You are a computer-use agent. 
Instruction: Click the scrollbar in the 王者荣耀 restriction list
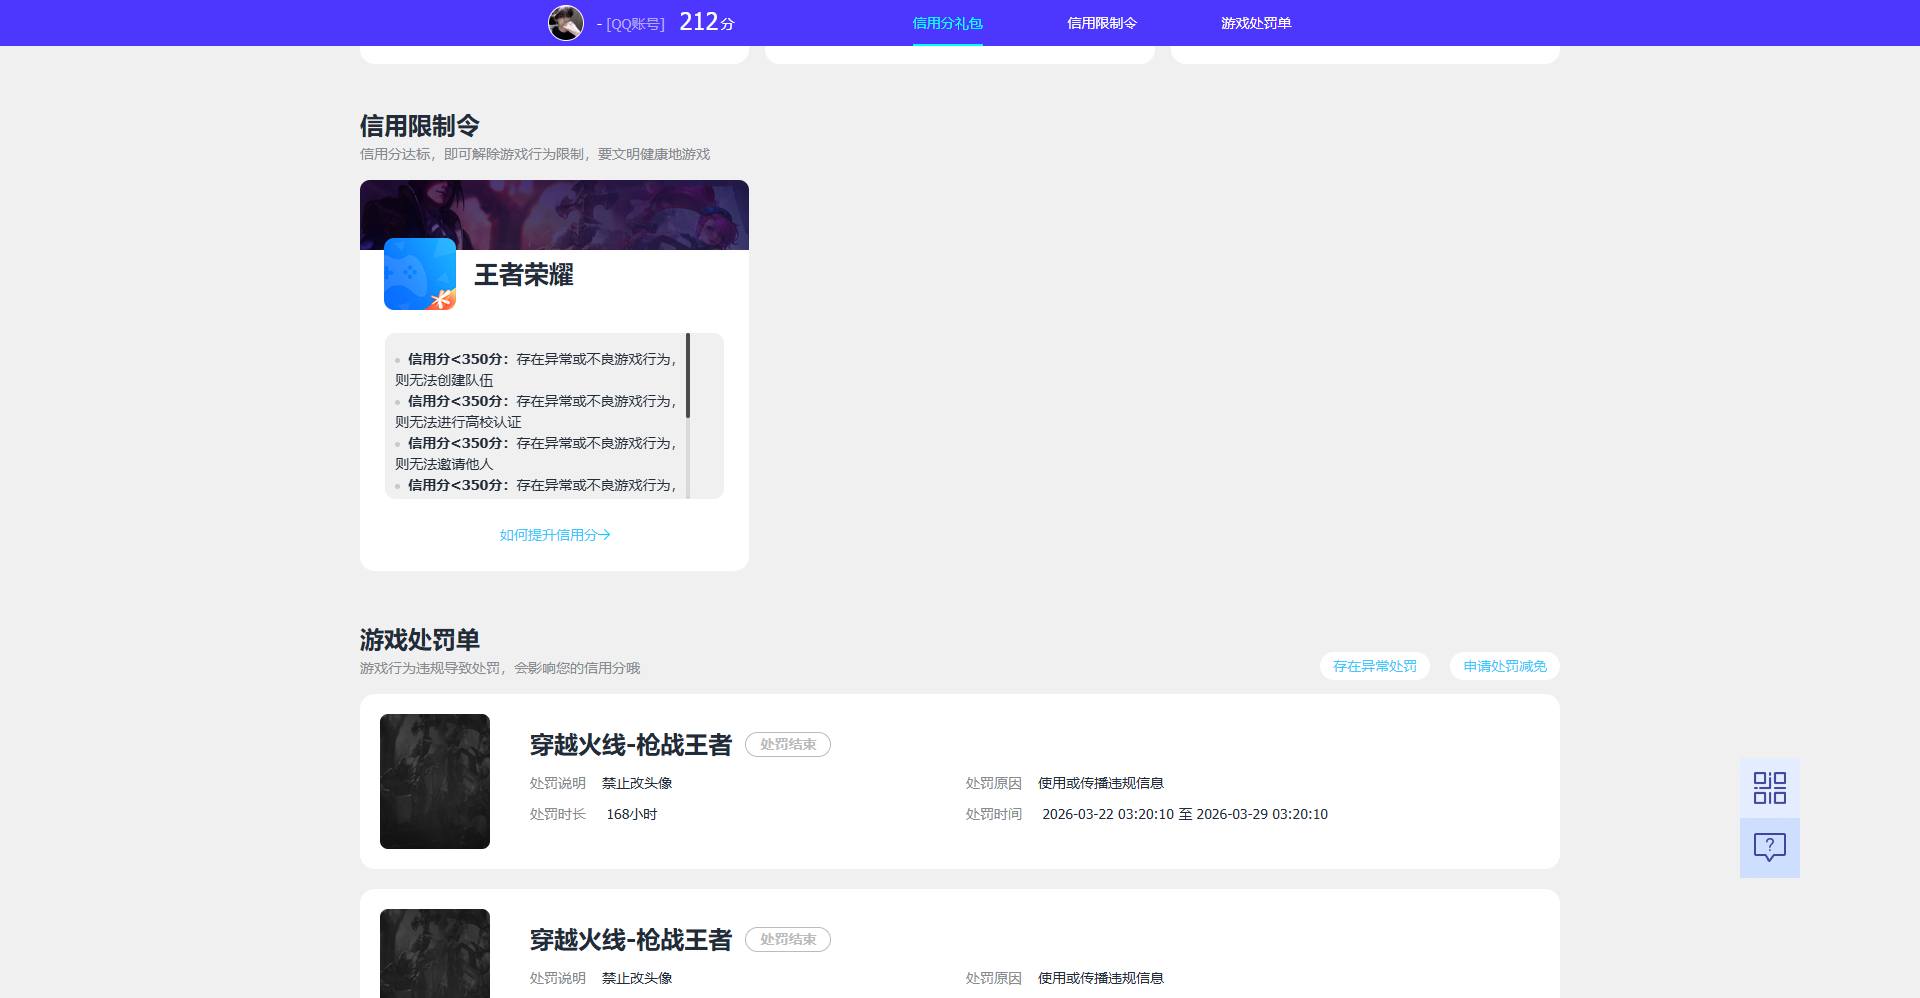tap(688, 376)
